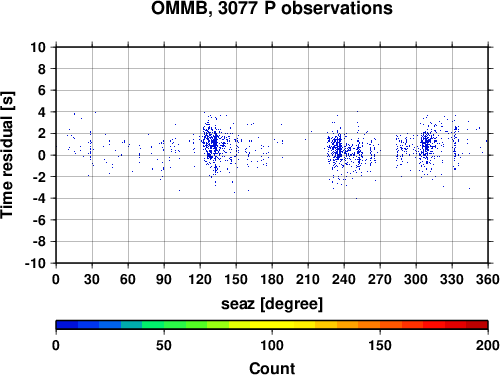Click the 180 tick label on x-axis
Screen dimensions: 500x375
pyautogui.click(x=272, y=279)
